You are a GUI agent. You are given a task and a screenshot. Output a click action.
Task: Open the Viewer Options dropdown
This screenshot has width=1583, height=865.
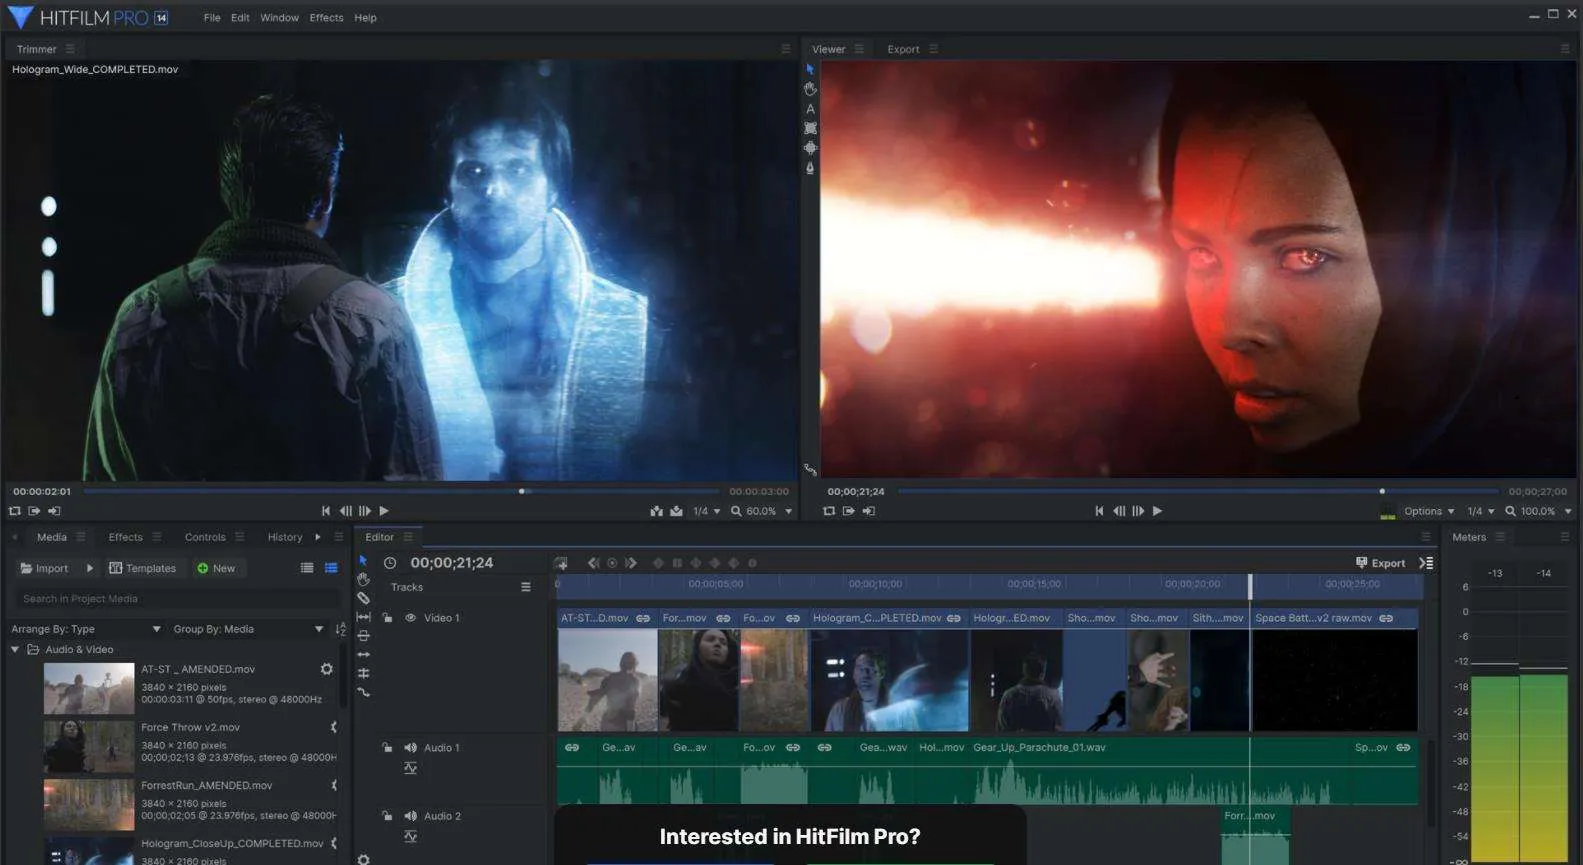[x=1429, y=511]
